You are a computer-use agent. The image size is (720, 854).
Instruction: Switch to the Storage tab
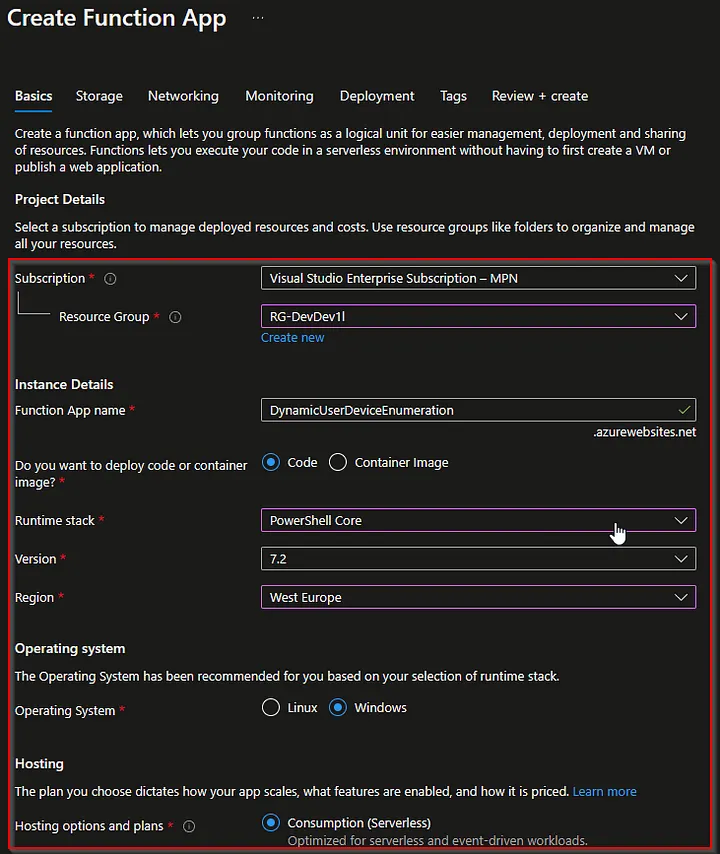(99, 96)
